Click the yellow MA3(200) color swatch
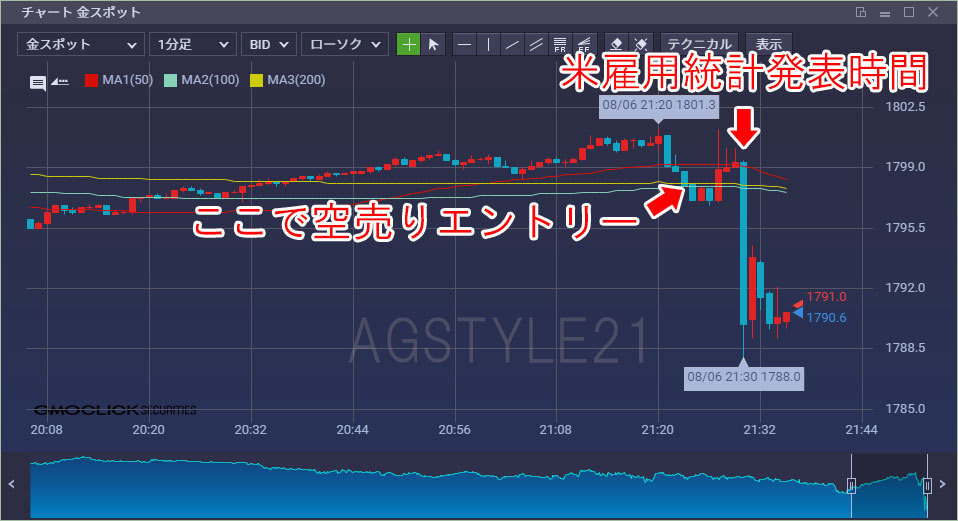 pyautogui.click(x=257, y=80)
